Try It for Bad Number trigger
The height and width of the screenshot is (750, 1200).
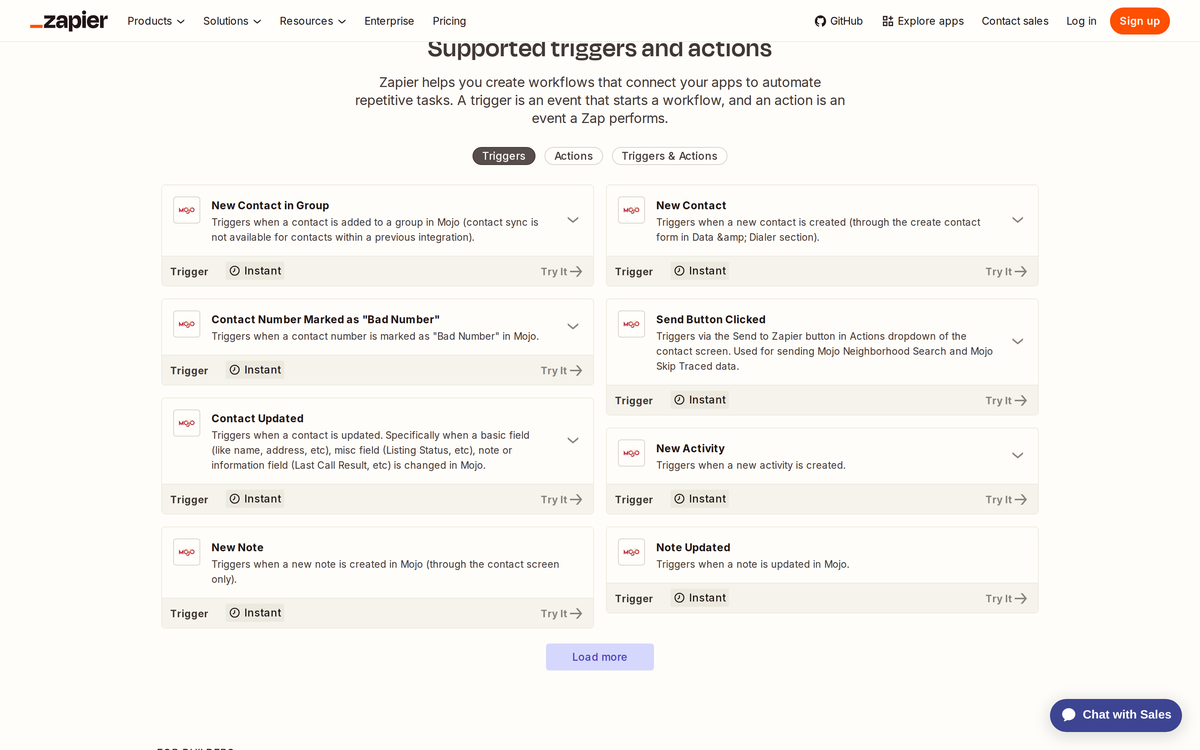click(x=561, y=371)
